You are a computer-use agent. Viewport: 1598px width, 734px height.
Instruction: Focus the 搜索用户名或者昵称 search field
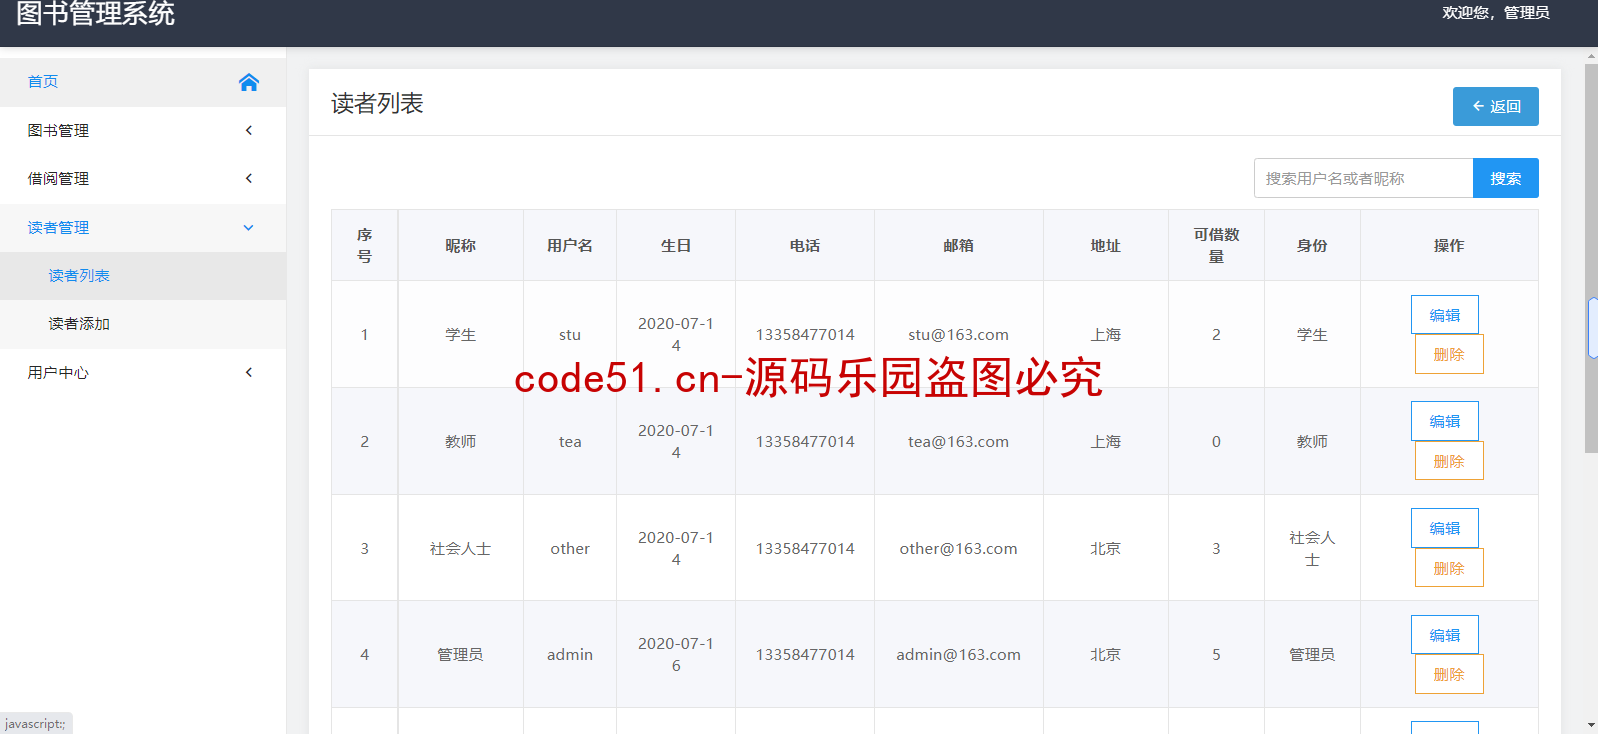click(1363, 178)
